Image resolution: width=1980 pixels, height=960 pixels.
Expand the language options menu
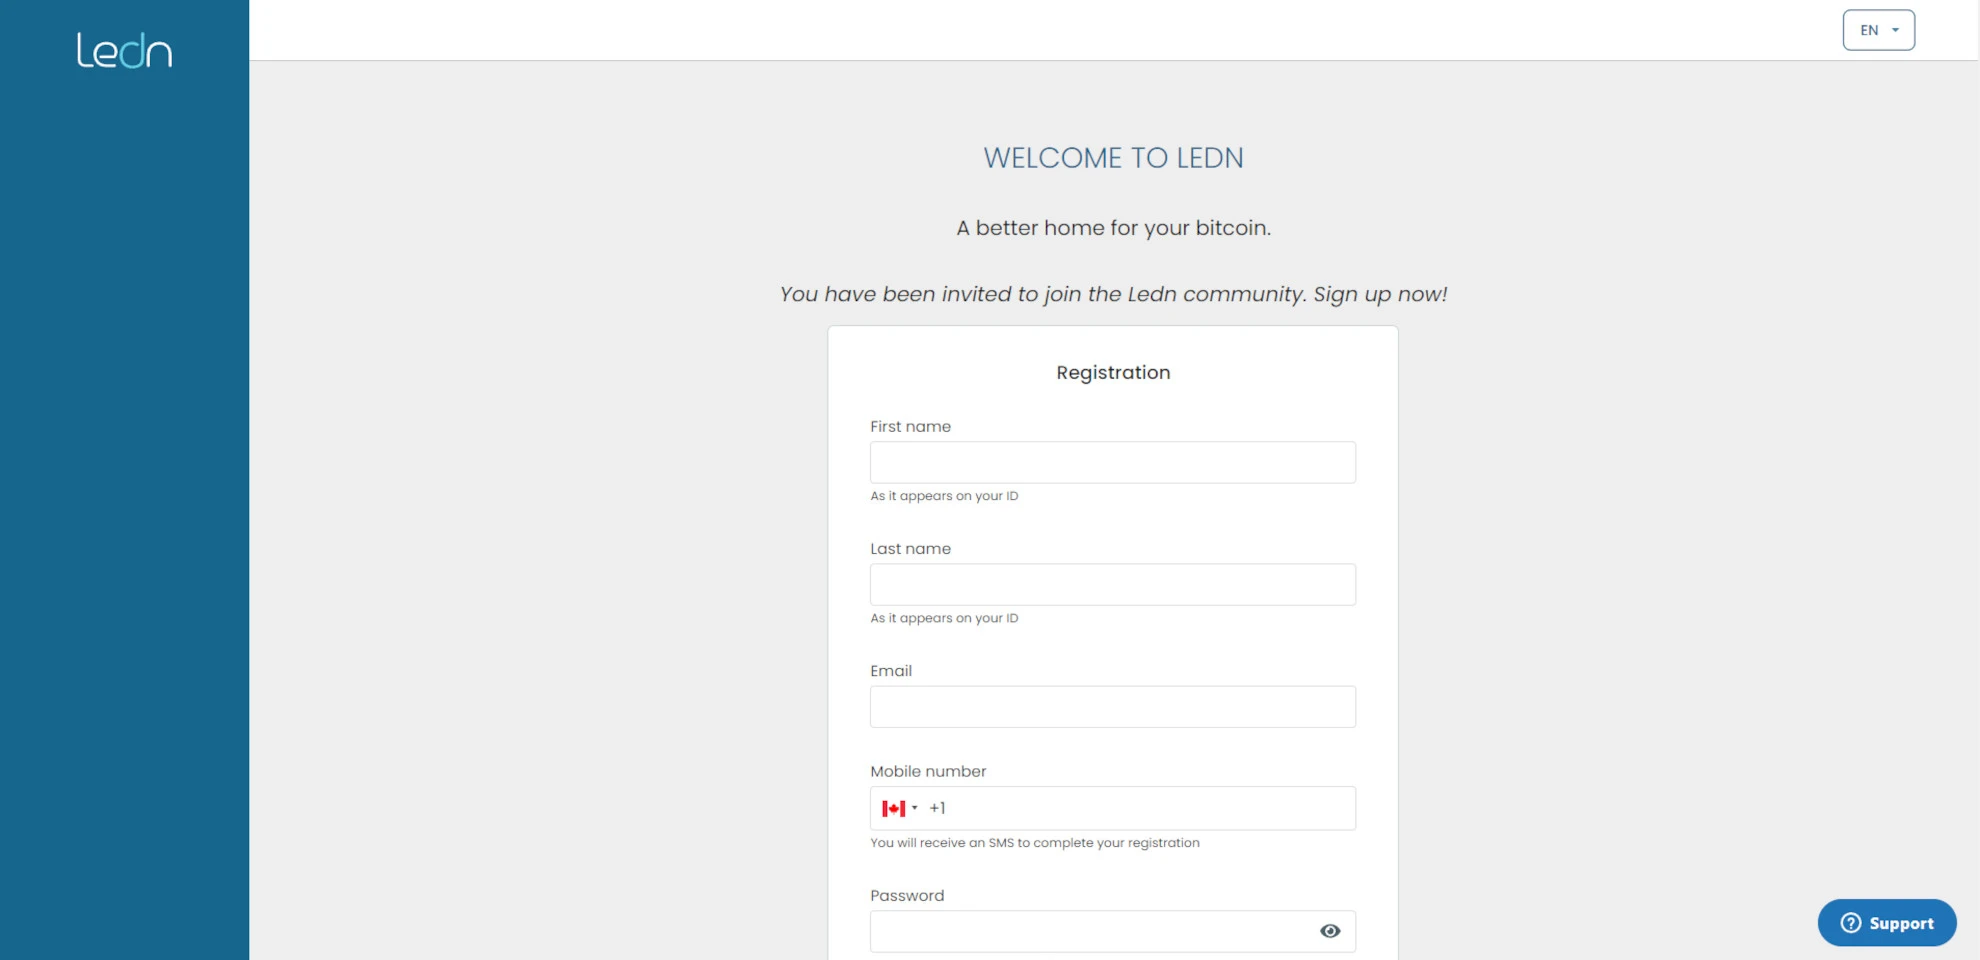pos(1878,29)
